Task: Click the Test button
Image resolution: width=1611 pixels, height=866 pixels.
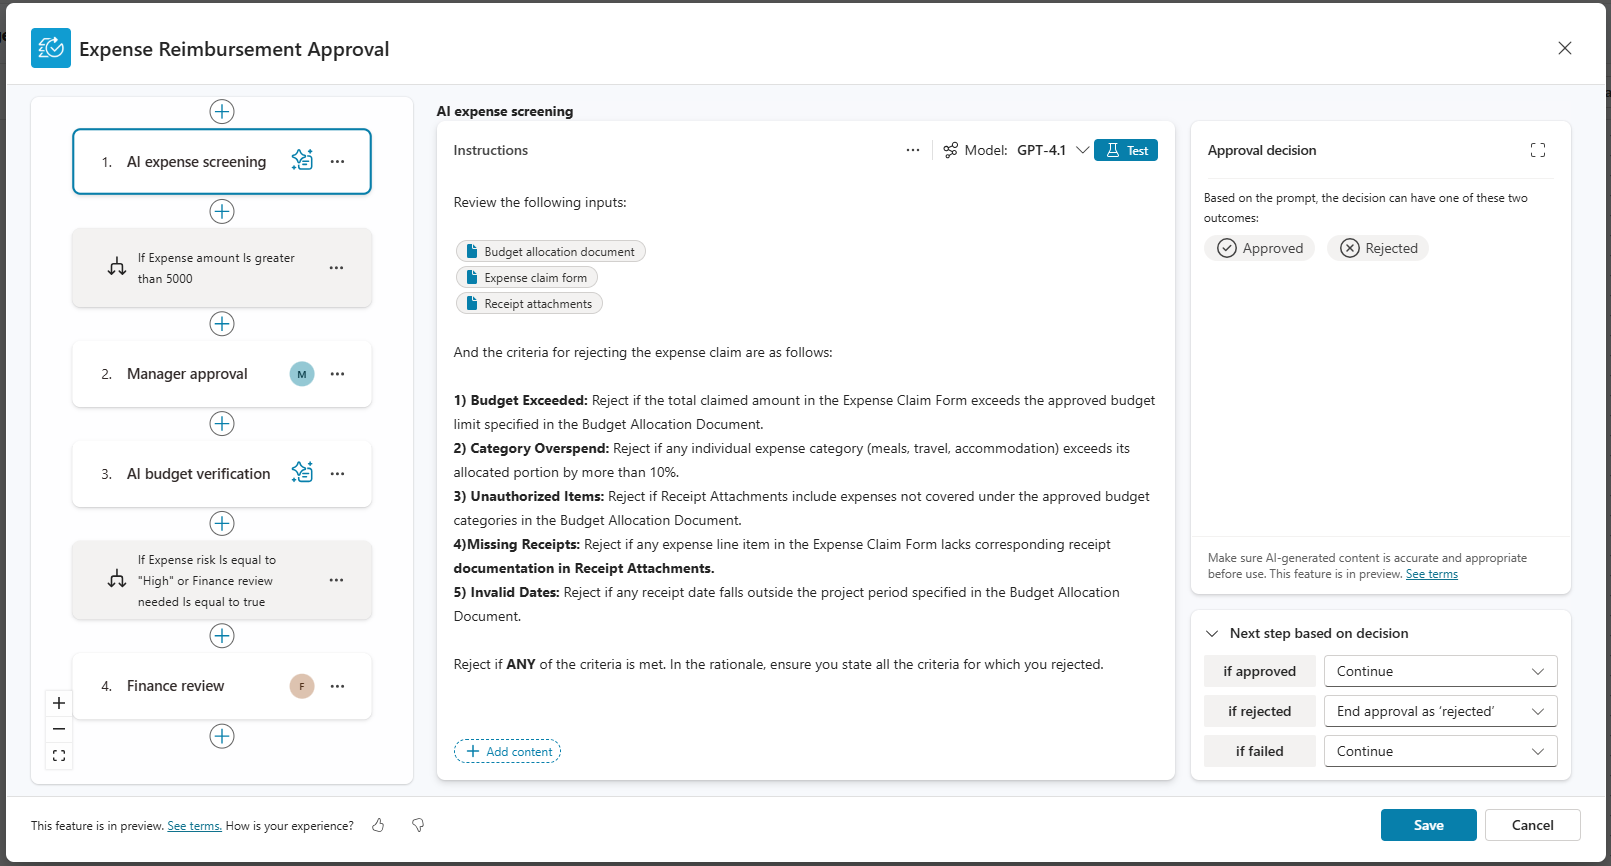Action: [x=1126, y=150]
